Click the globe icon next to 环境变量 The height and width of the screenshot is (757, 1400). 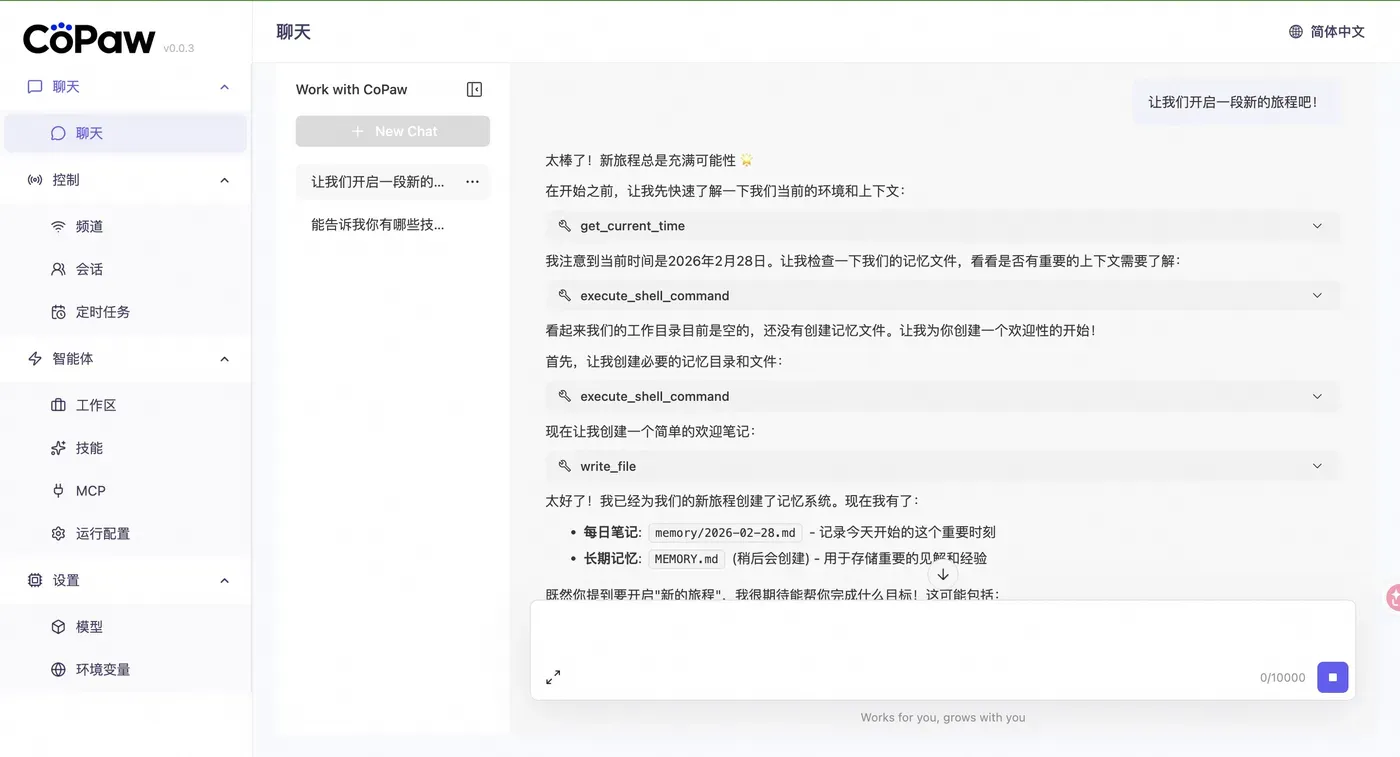pos(58,670)
